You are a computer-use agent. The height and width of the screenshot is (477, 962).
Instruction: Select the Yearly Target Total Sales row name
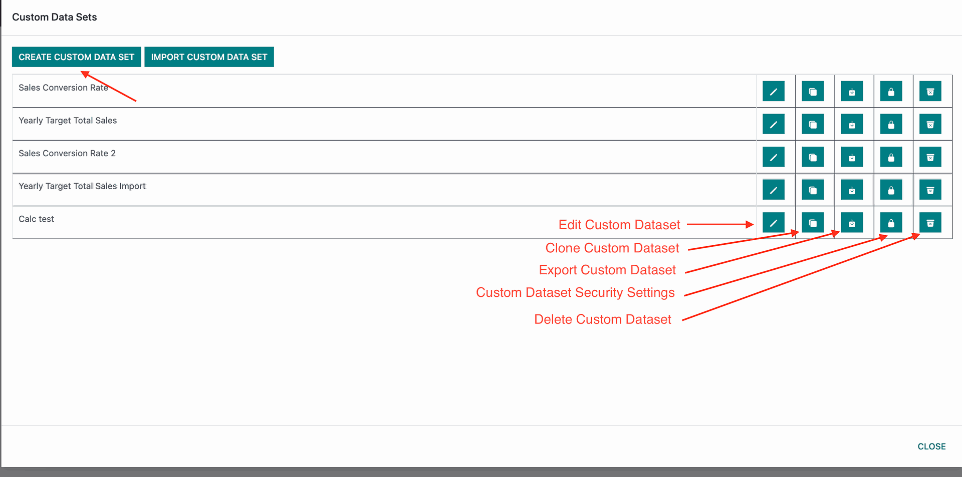point(67,120)
